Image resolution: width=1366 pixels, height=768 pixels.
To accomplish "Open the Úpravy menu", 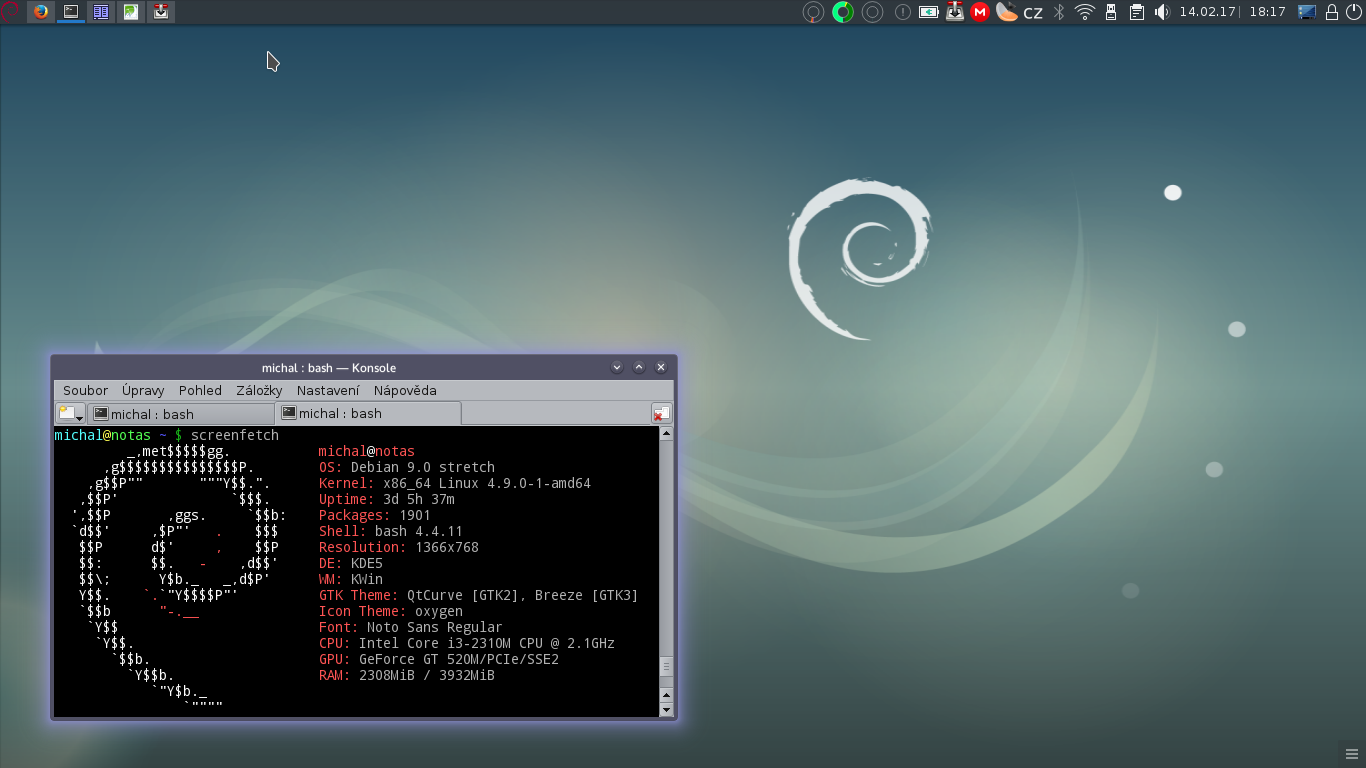I will pyautogui.click(x=143, y=390).
